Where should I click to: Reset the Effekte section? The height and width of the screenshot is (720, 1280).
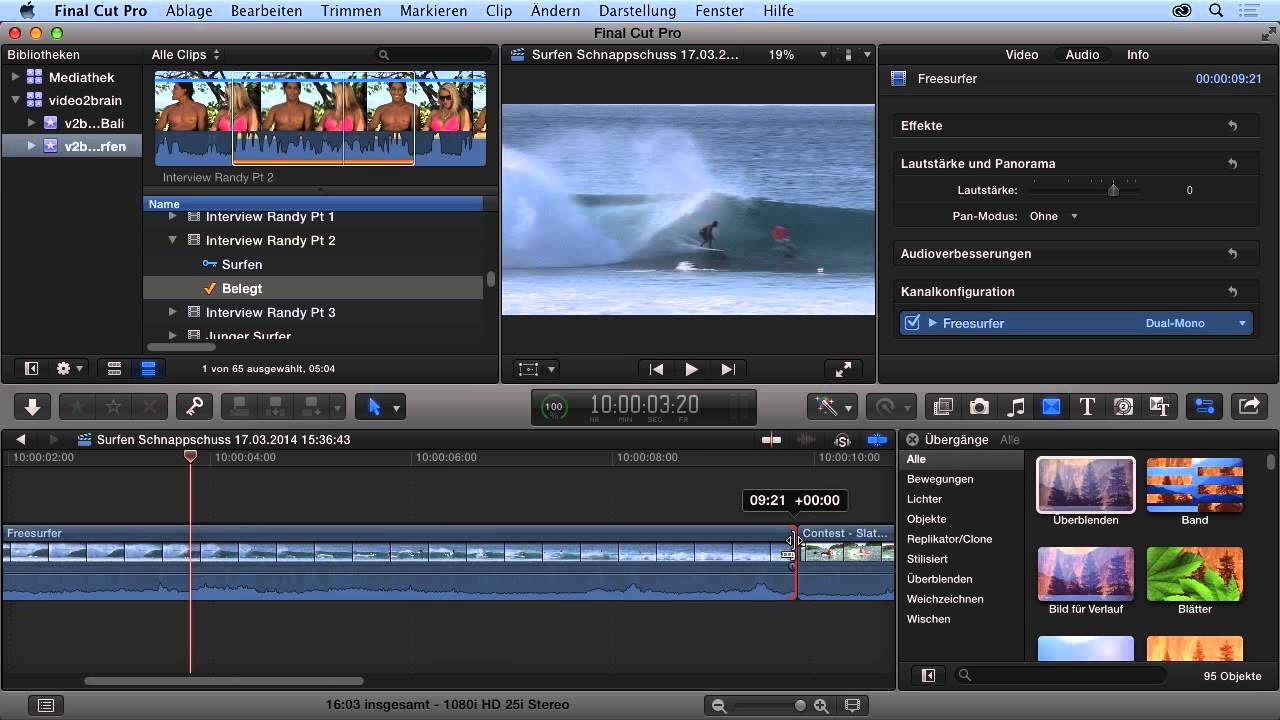pyautogui.click(x=1232, y=126)
